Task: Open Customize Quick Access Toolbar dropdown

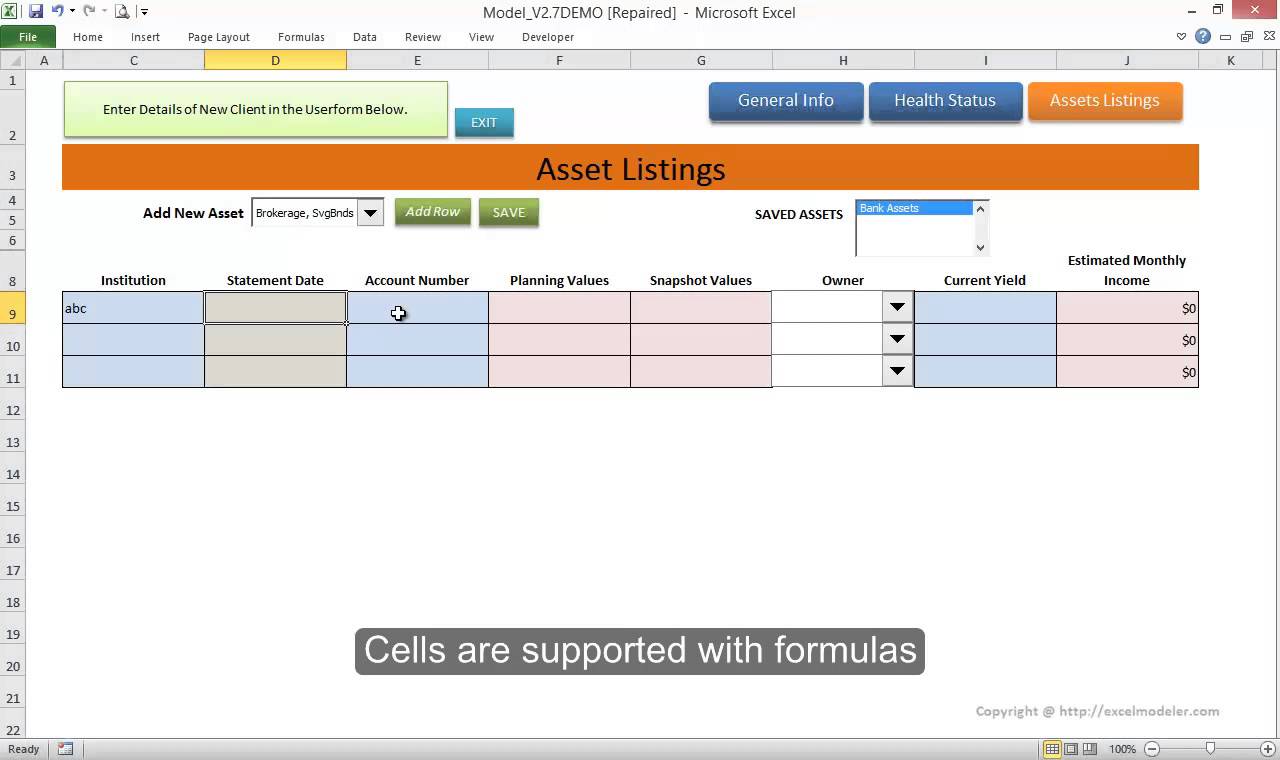Action: pos(144,12)
